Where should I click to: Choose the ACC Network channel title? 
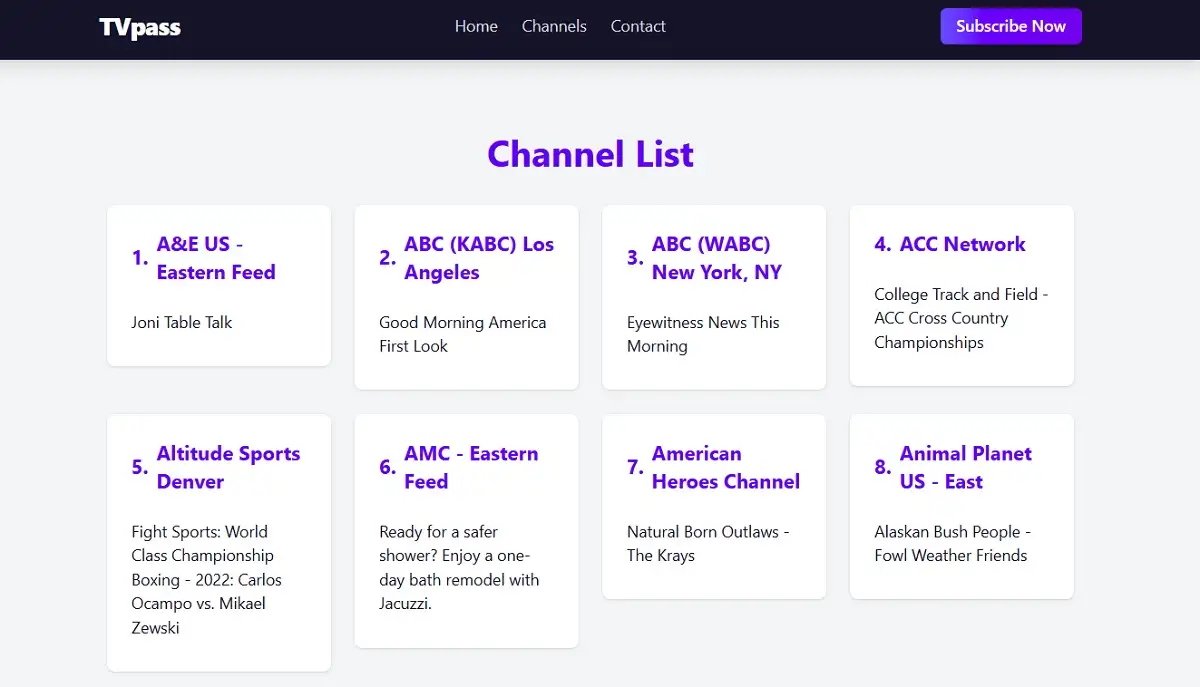coord(962,244)
